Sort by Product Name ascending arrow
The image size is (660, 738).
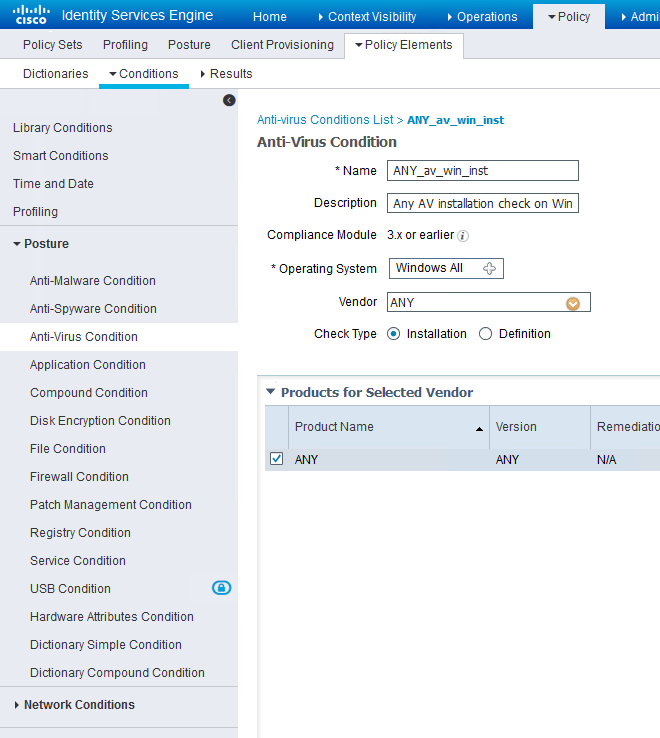[x=479, y=429]
